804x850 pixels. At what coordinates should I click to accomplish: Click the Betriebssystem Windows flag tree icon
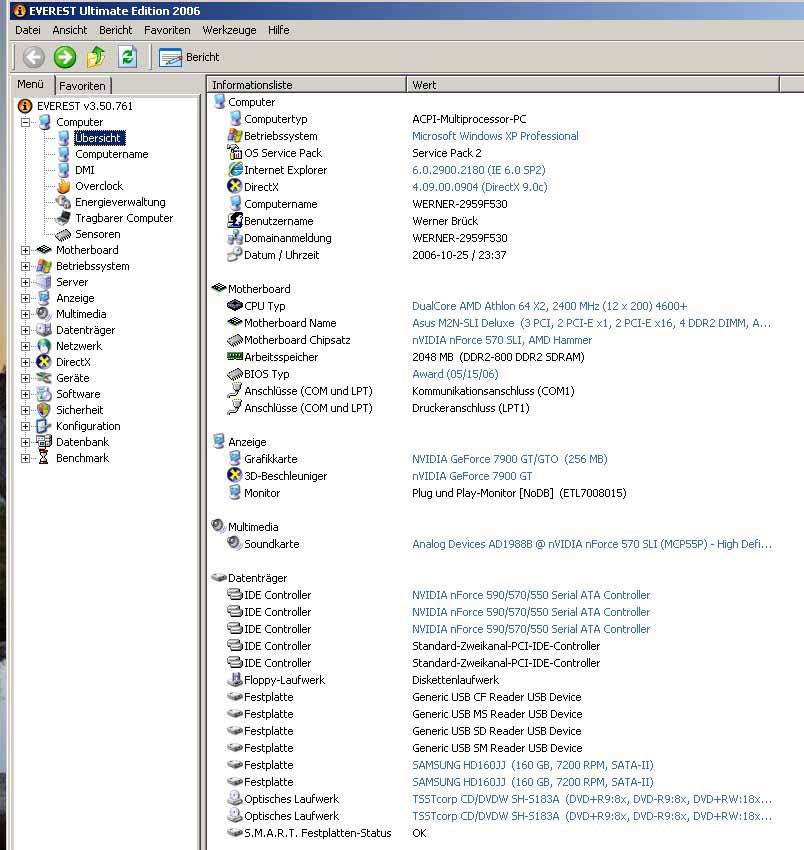click(x=44, y=266)
